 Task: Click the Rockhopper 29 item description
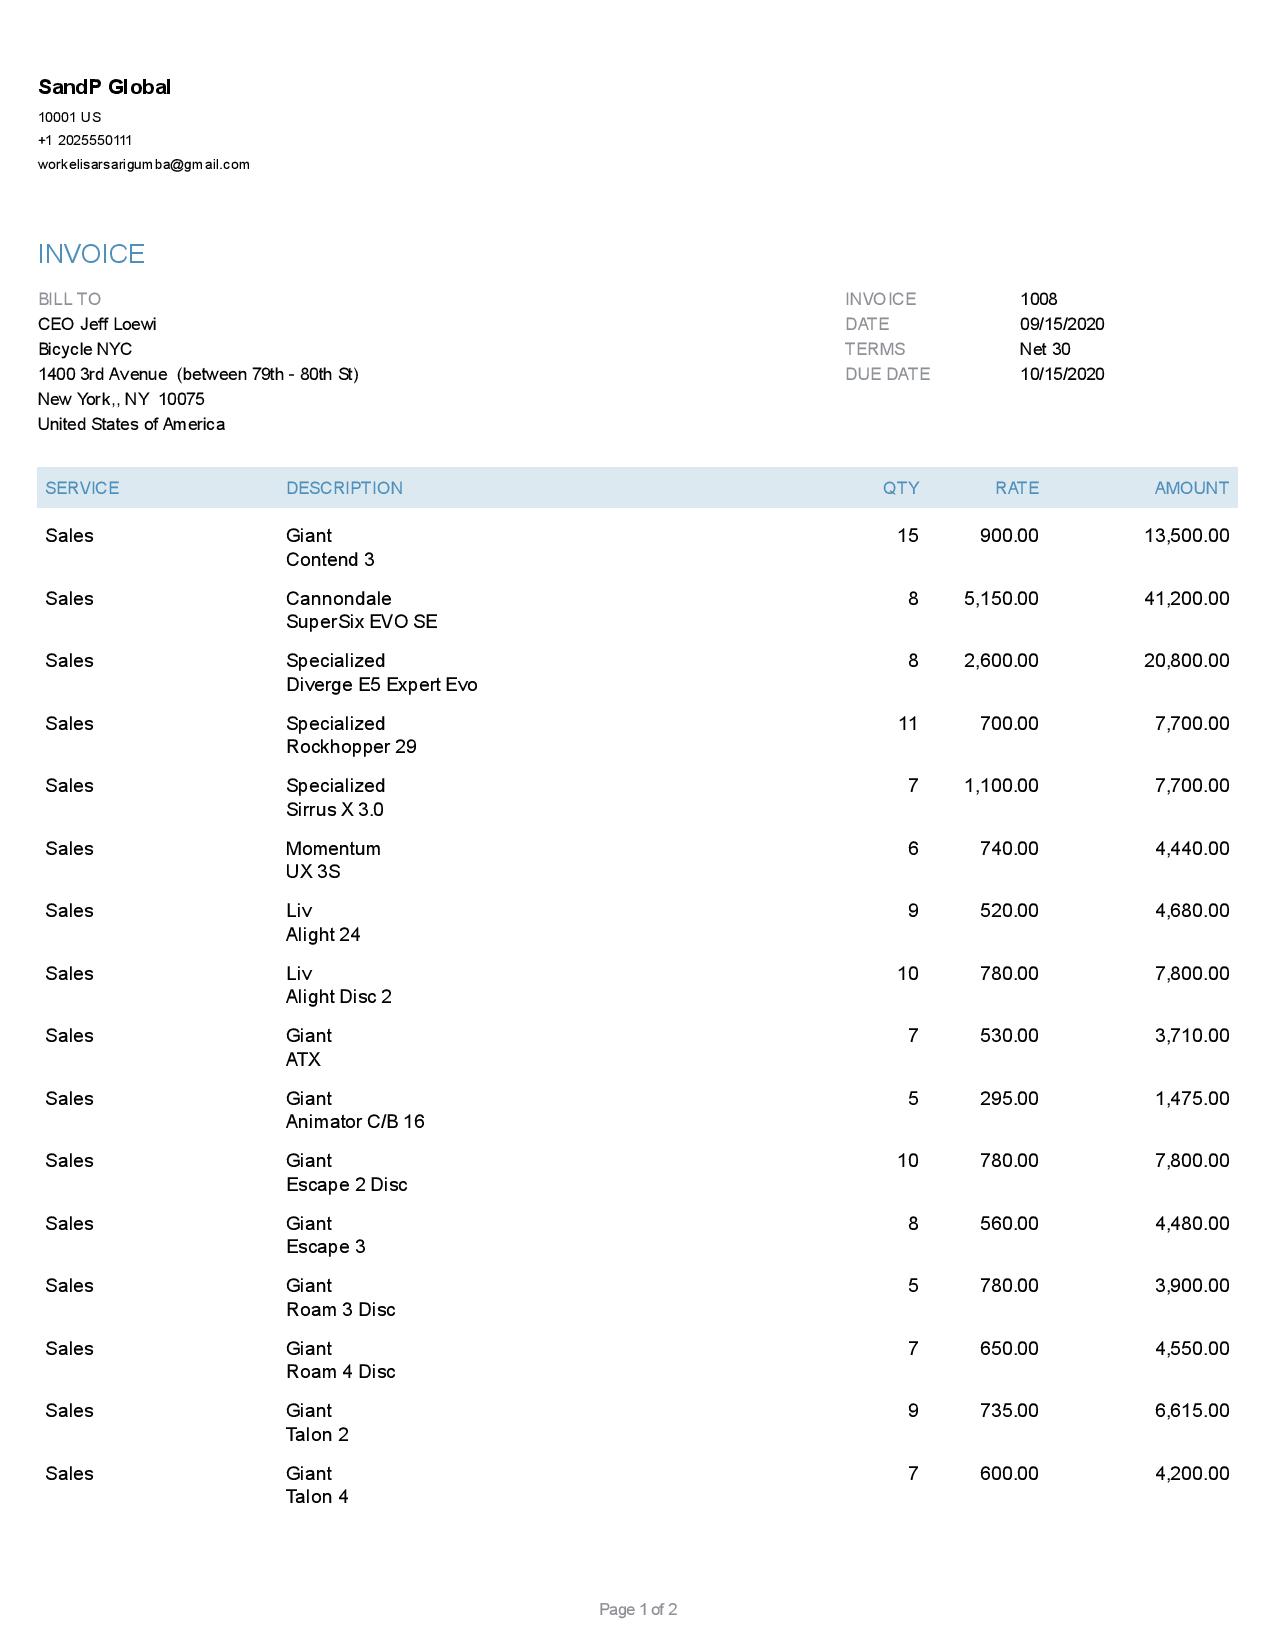coord(351,747)
